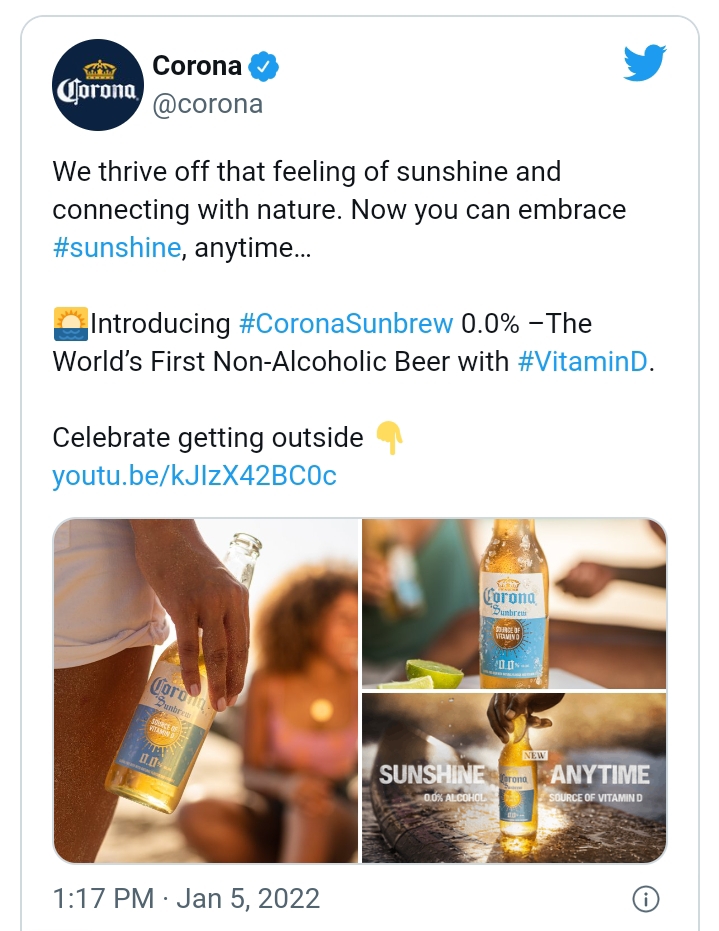Open the #VitaminD hashtag
The image size is (719, 931).
[582, 362]
